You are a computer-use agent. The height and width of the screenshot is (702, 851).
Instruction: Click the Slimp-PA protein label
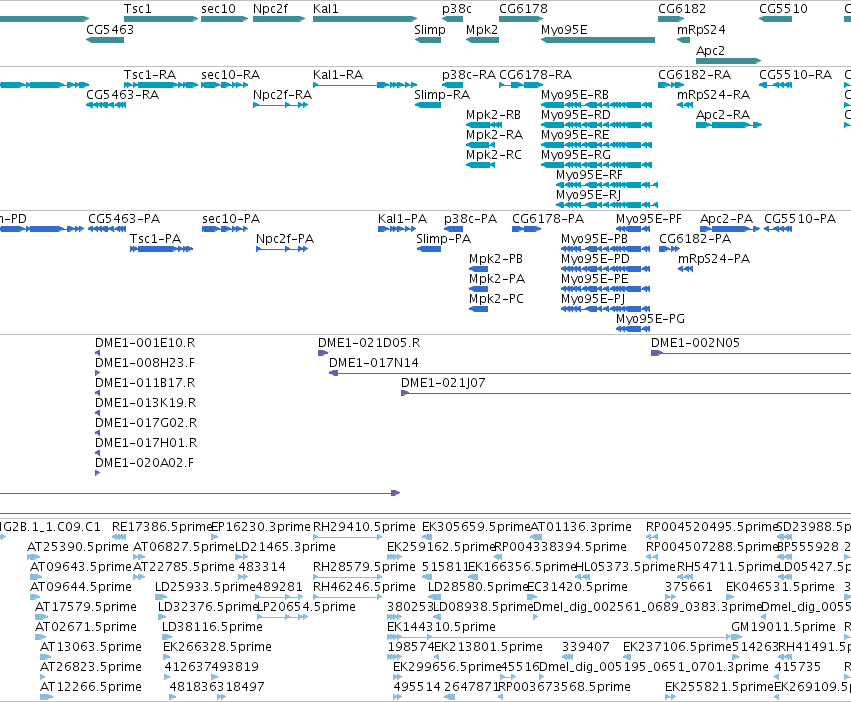(443, 239)
